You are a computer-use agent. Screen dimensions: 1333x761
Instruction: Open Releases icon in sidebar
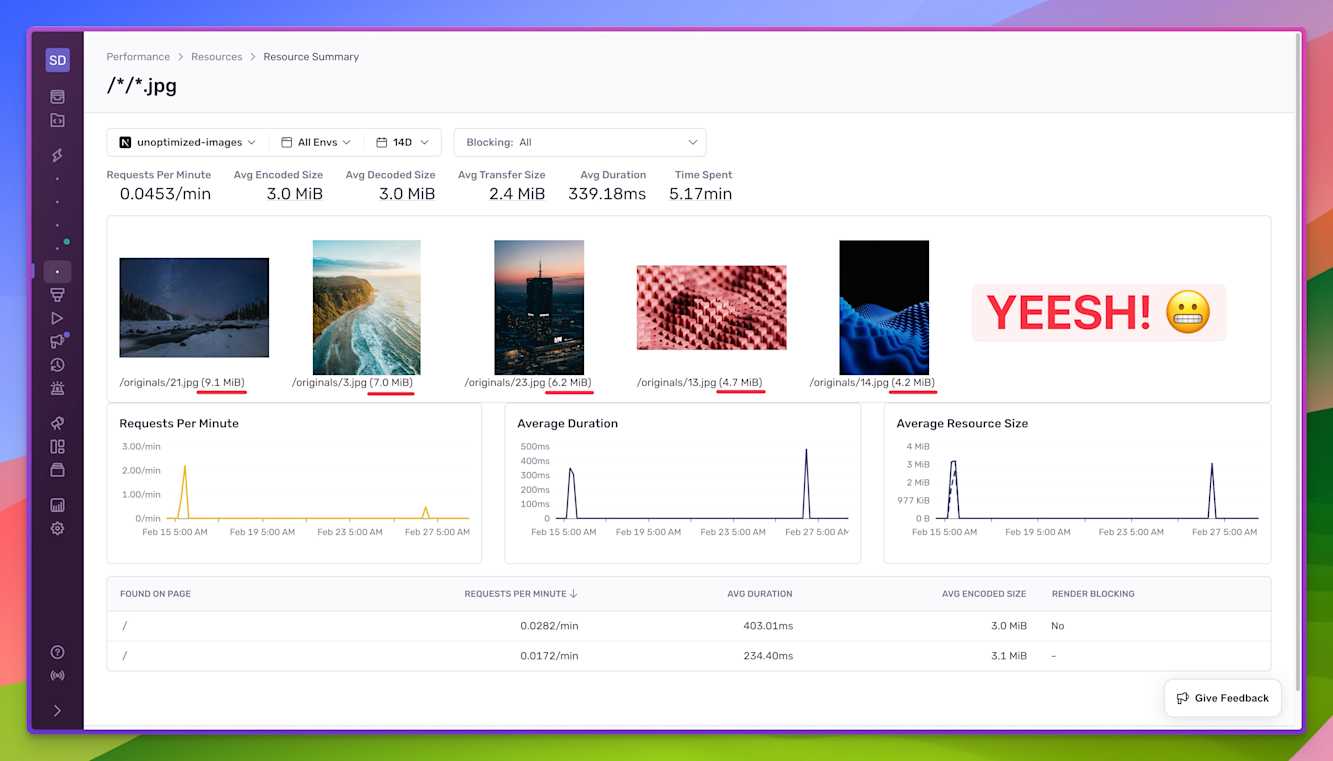tap(57, 470)
